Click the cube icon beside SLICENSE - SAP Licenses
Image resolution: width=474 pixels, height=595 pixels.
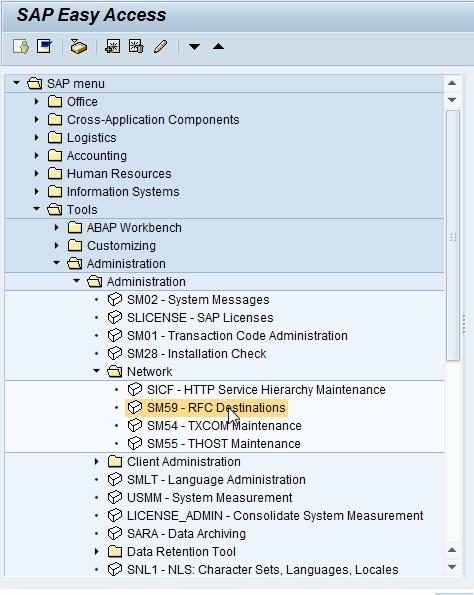115,317
